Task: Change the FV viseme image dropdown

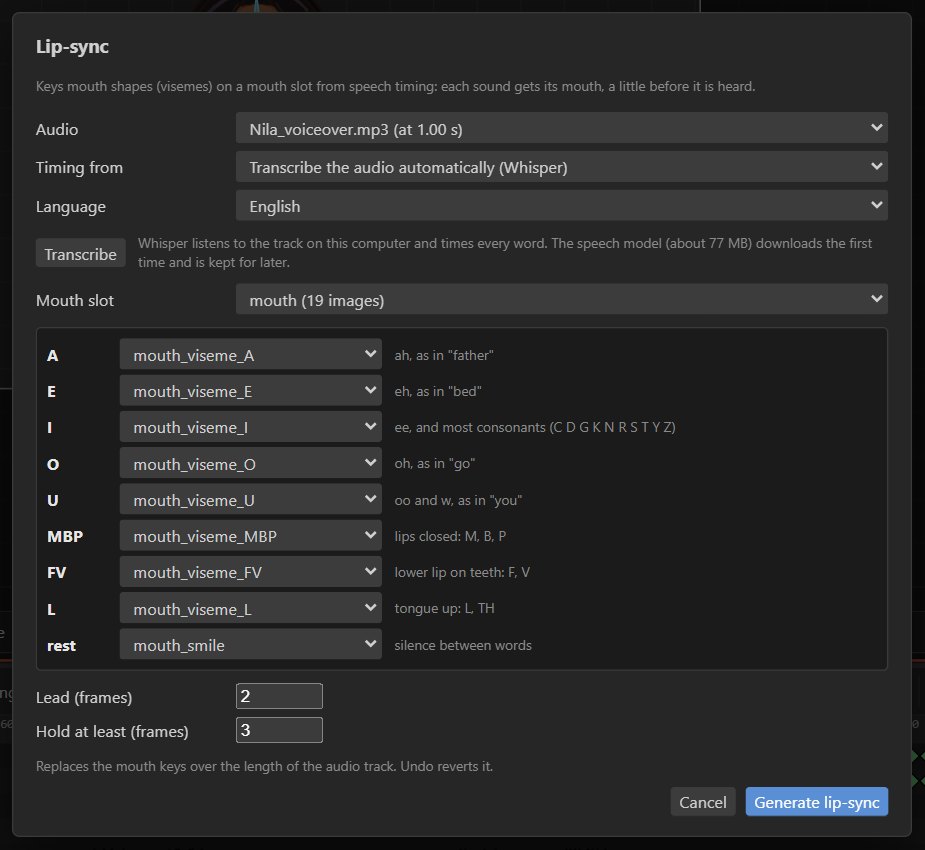Action: coord(251,572)
